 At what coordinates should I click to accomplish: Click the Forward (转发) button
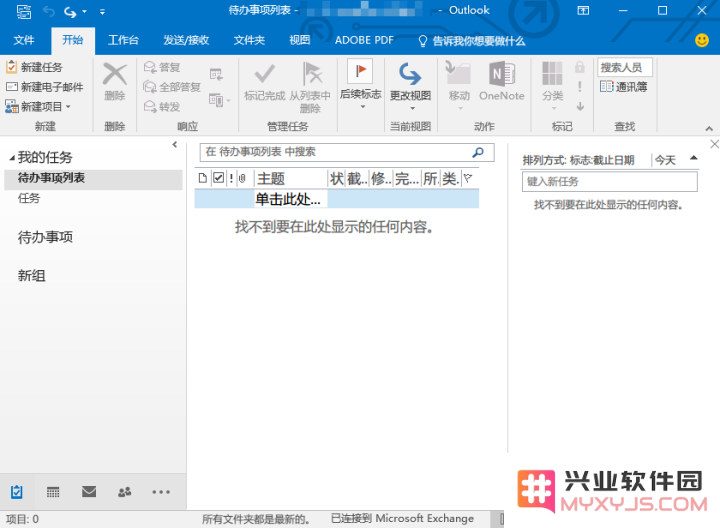(x=162, y=107)
